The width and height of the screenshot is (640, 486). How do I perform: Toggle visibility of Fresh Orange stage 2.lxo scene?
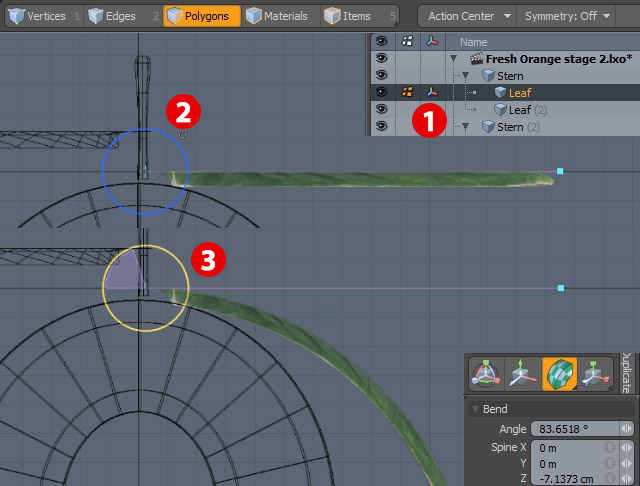pos(381,58)
